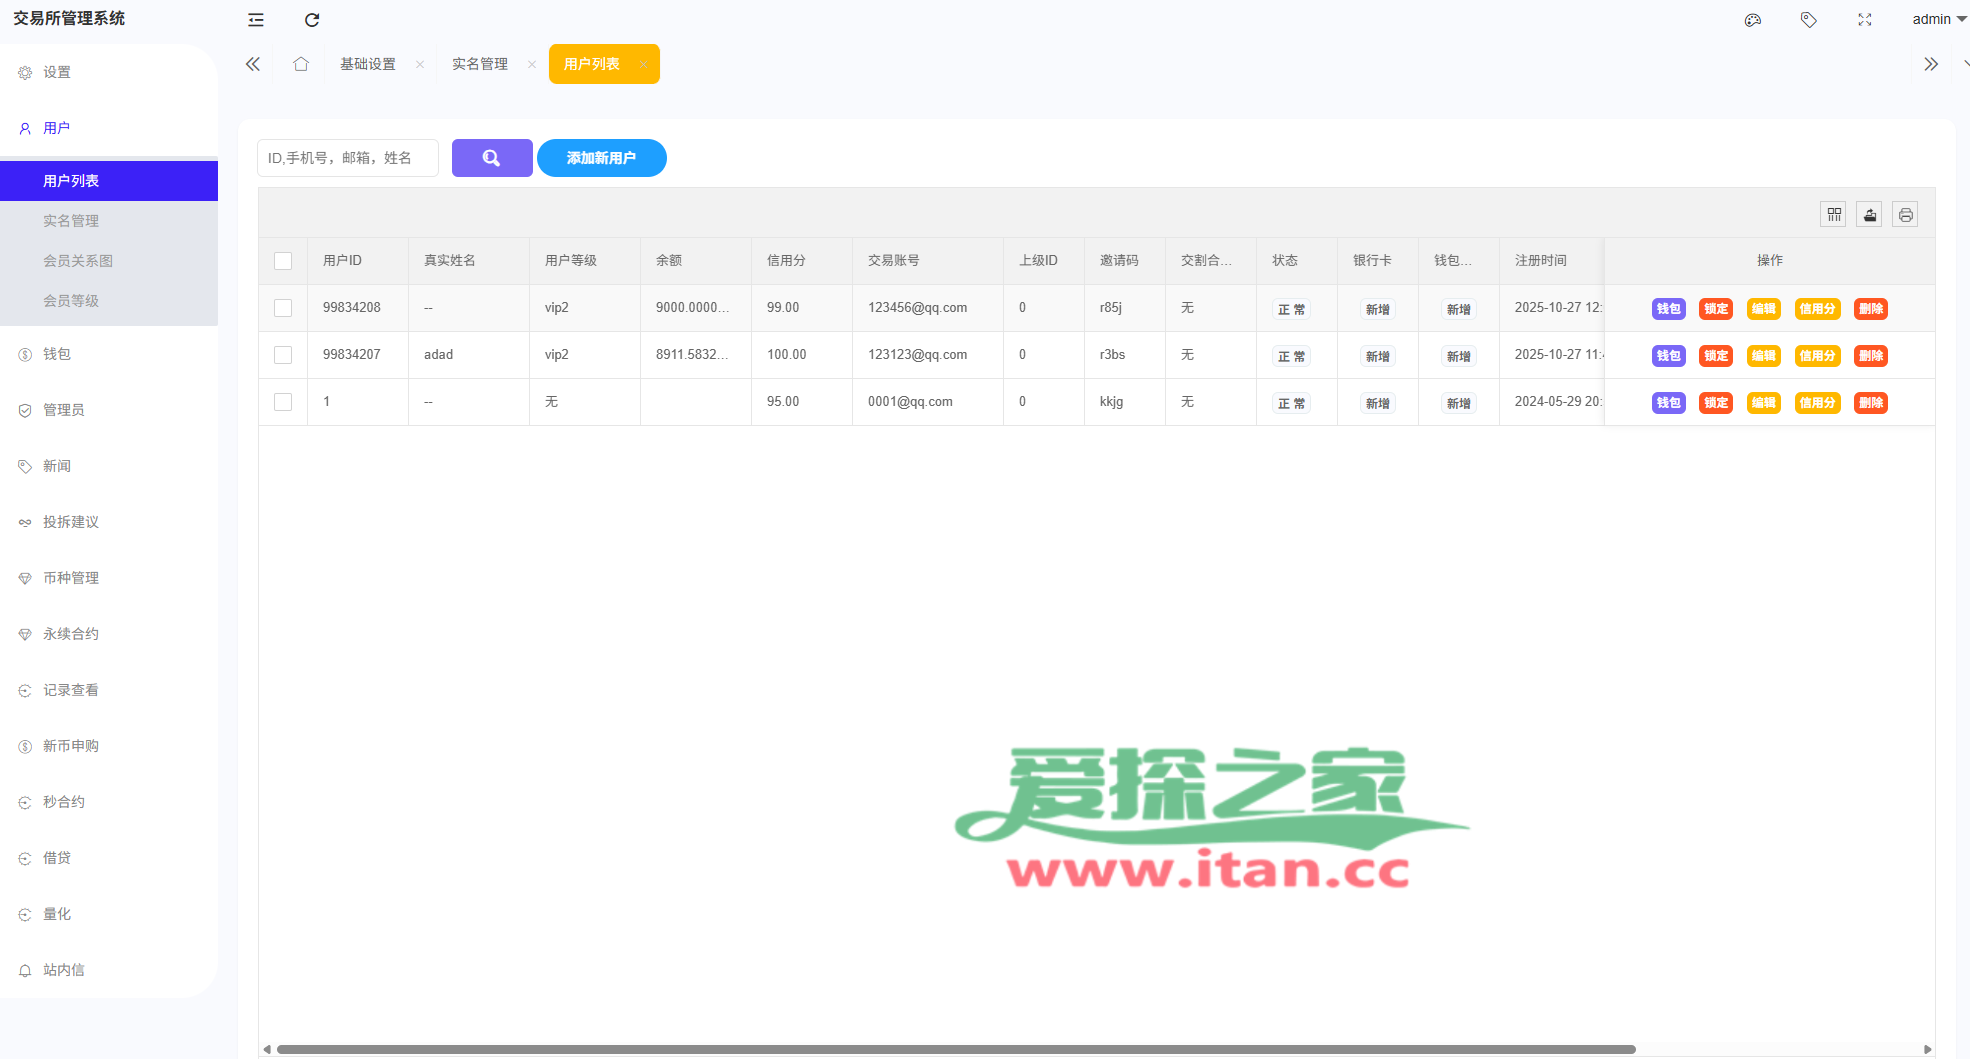The width and height of the screenshot is (1970, 1059).
Task: Check the box for user 99834207
Action: click(x=283, y=355)
